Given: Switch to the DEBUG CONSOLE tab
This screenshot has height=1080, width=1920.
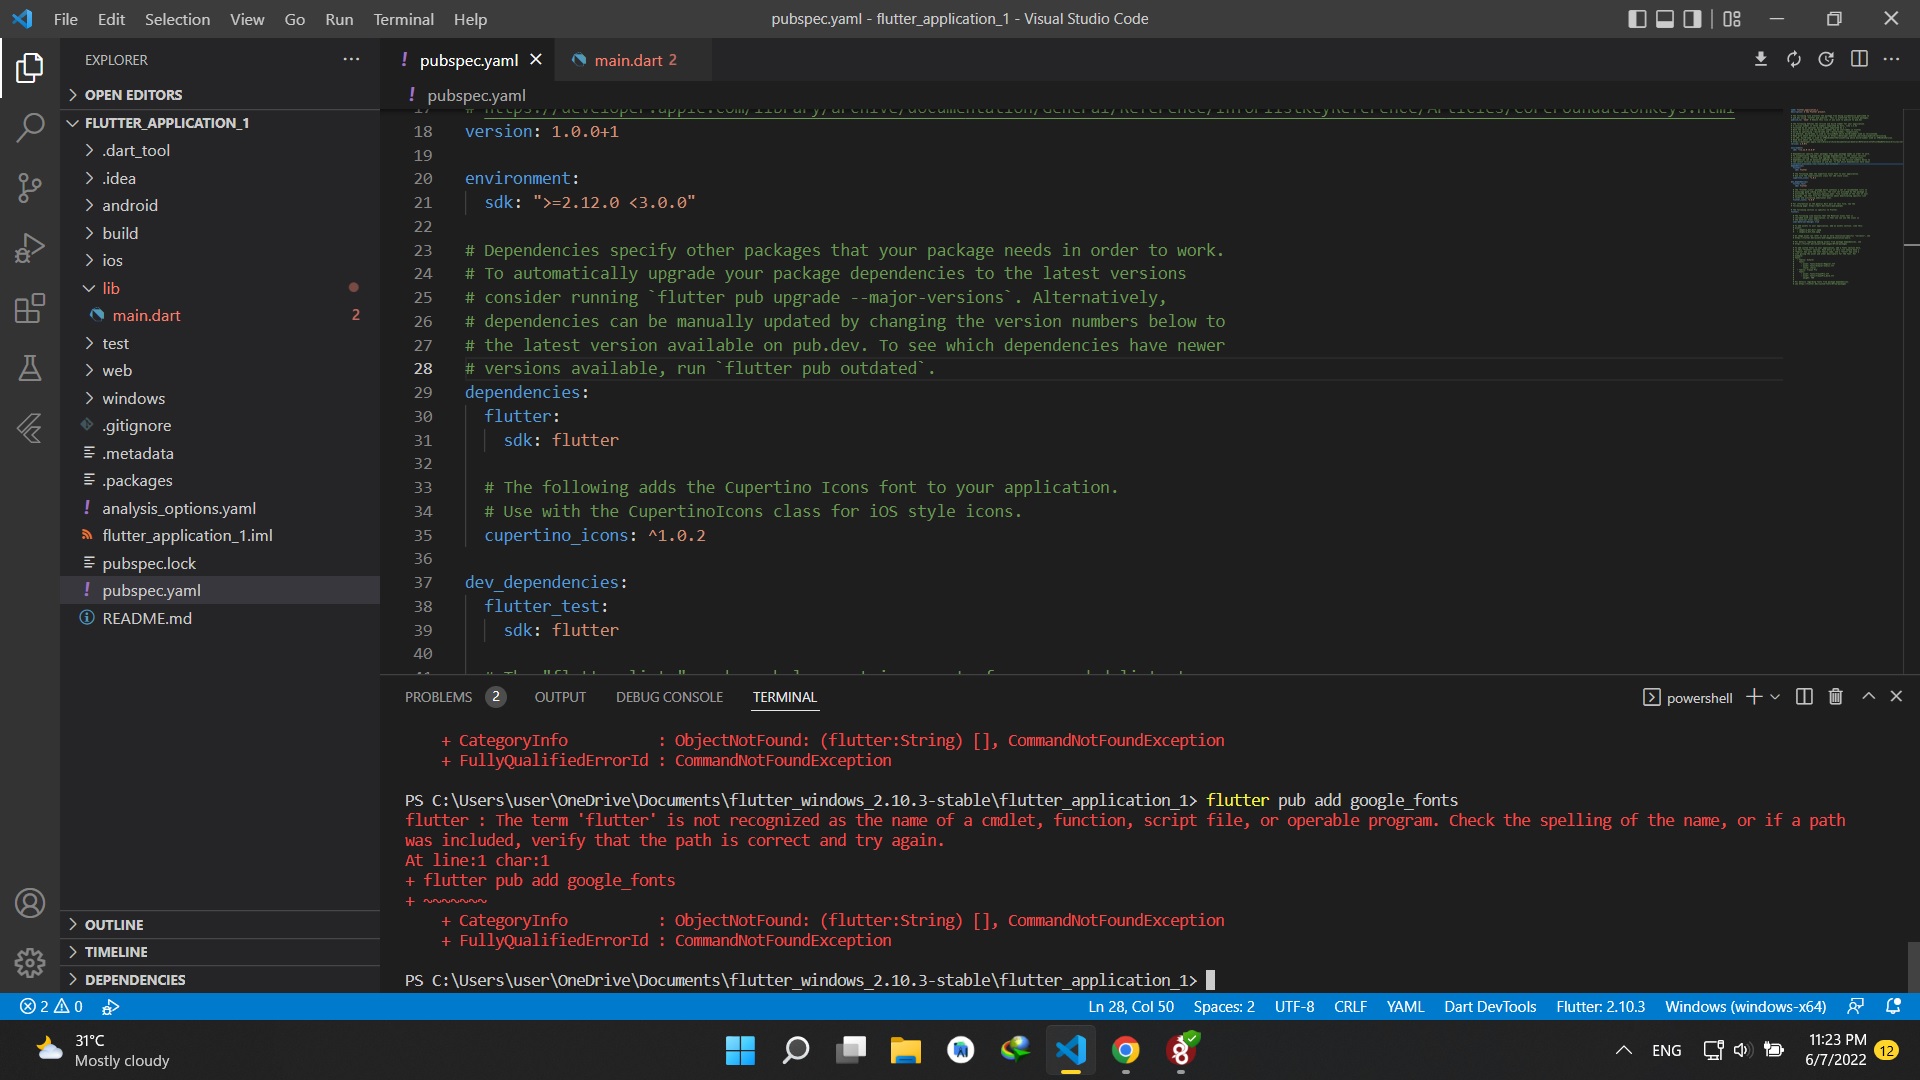Looking at the screenshot, I should pos(669,697).
